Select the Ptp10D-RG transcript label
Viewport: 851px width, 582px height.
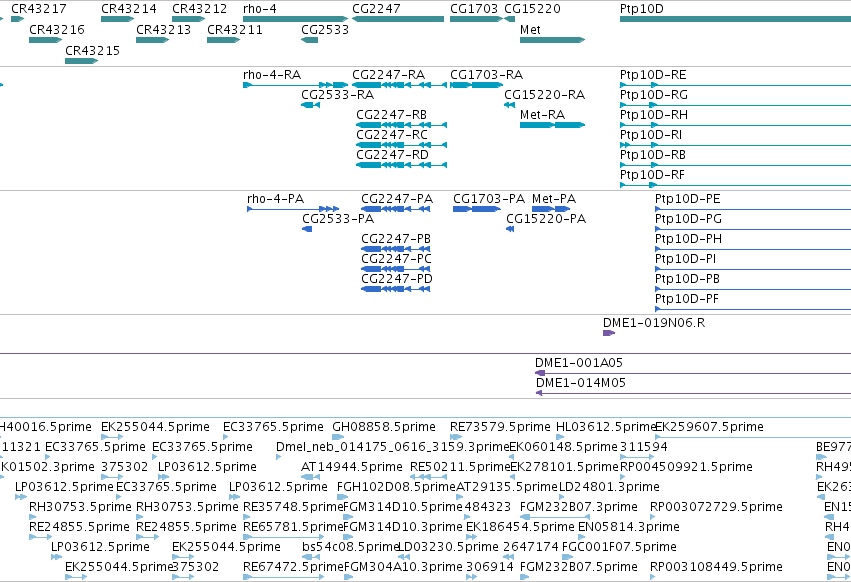(x=653, y=94)
